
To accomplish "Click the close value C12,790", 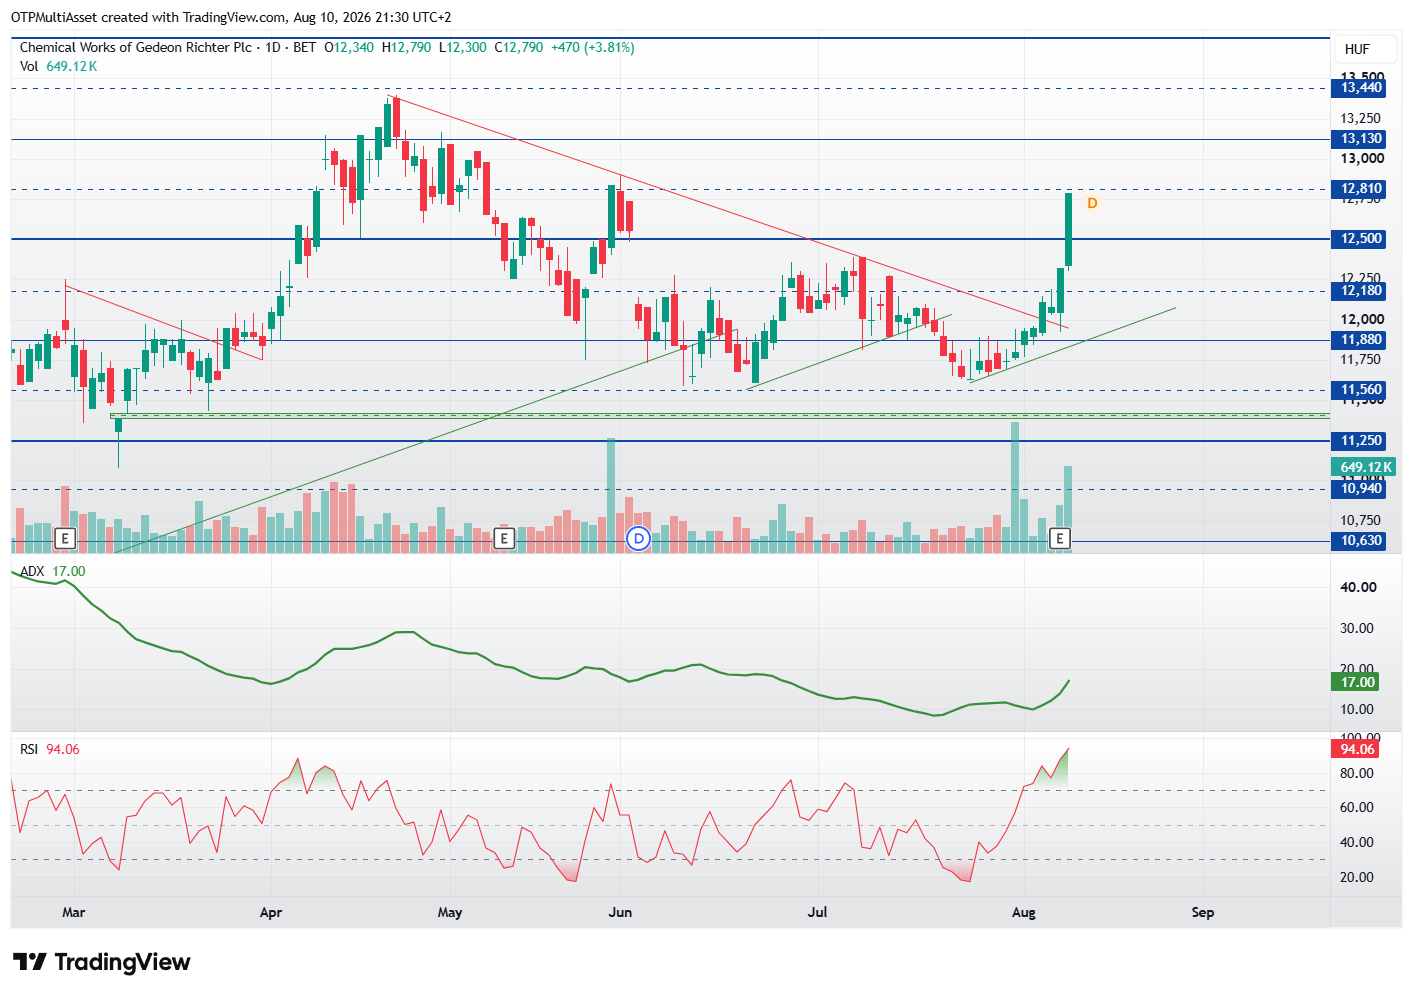I will [519, 47].
